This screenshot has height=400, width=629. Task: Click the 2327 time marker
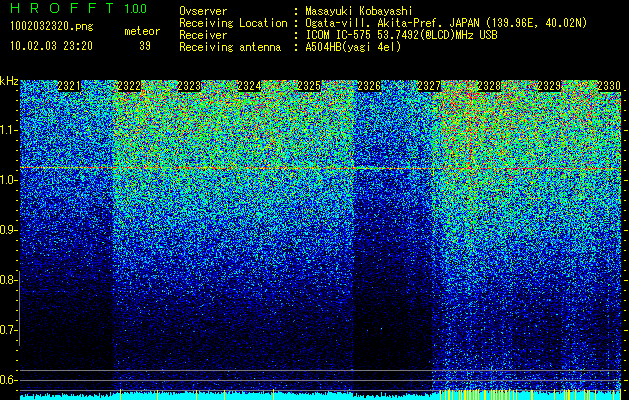point(429,86)
